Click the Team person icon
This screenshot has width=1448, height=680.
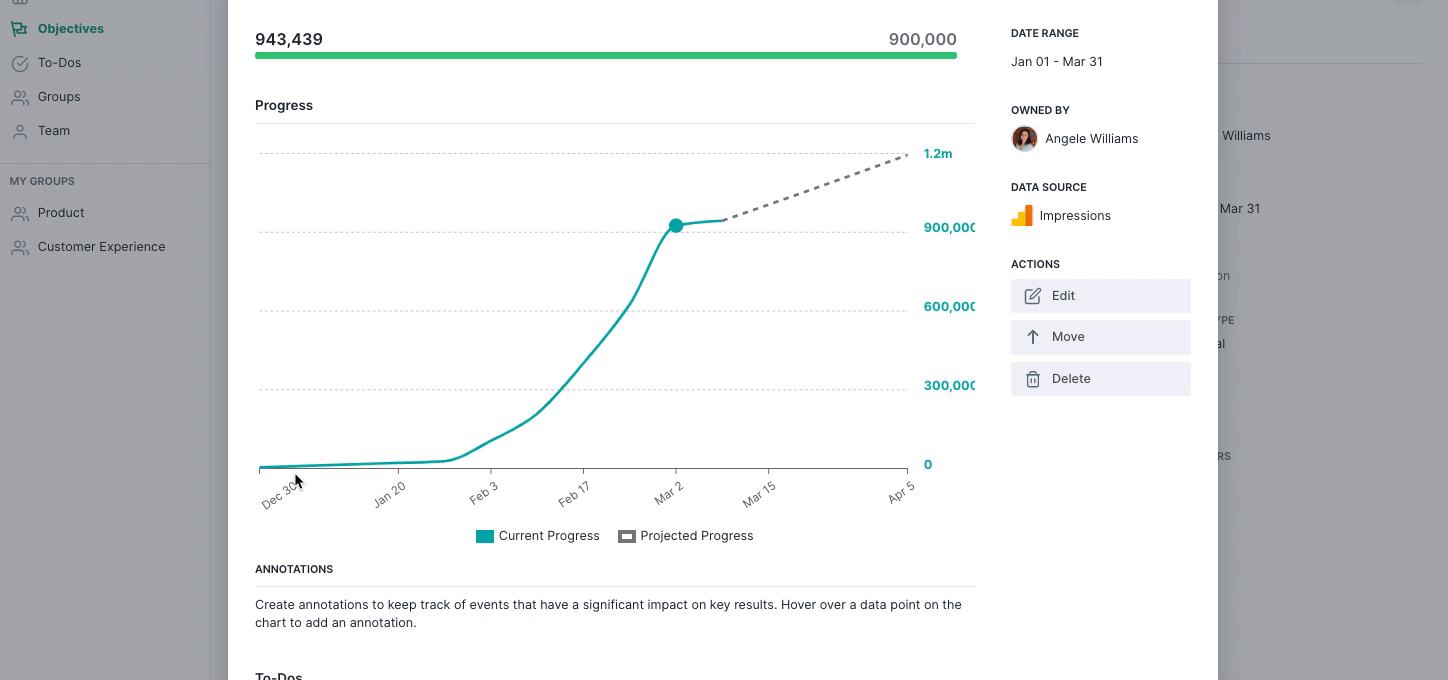(x=19, y=131)
